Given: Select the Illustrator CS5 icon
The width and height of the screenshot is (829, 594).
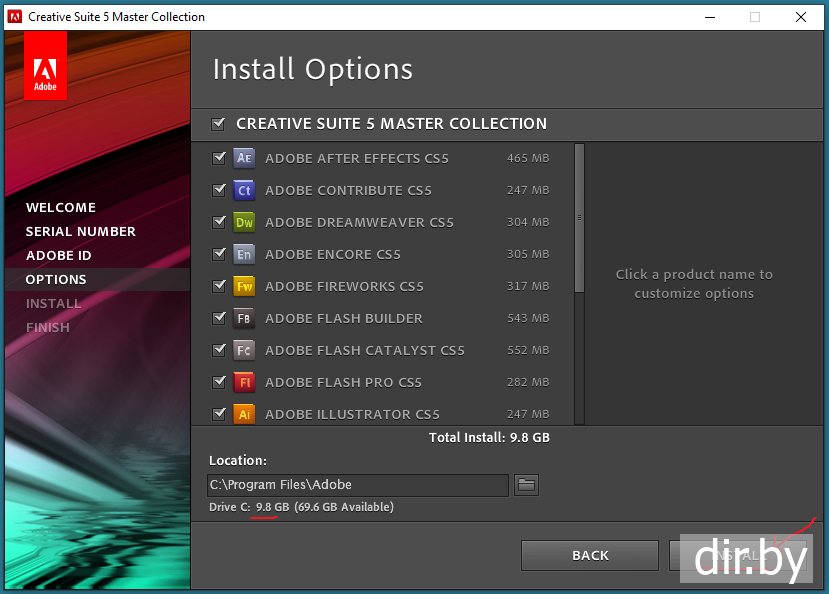Looking at the screenshot, I should [x=244, y=414].
